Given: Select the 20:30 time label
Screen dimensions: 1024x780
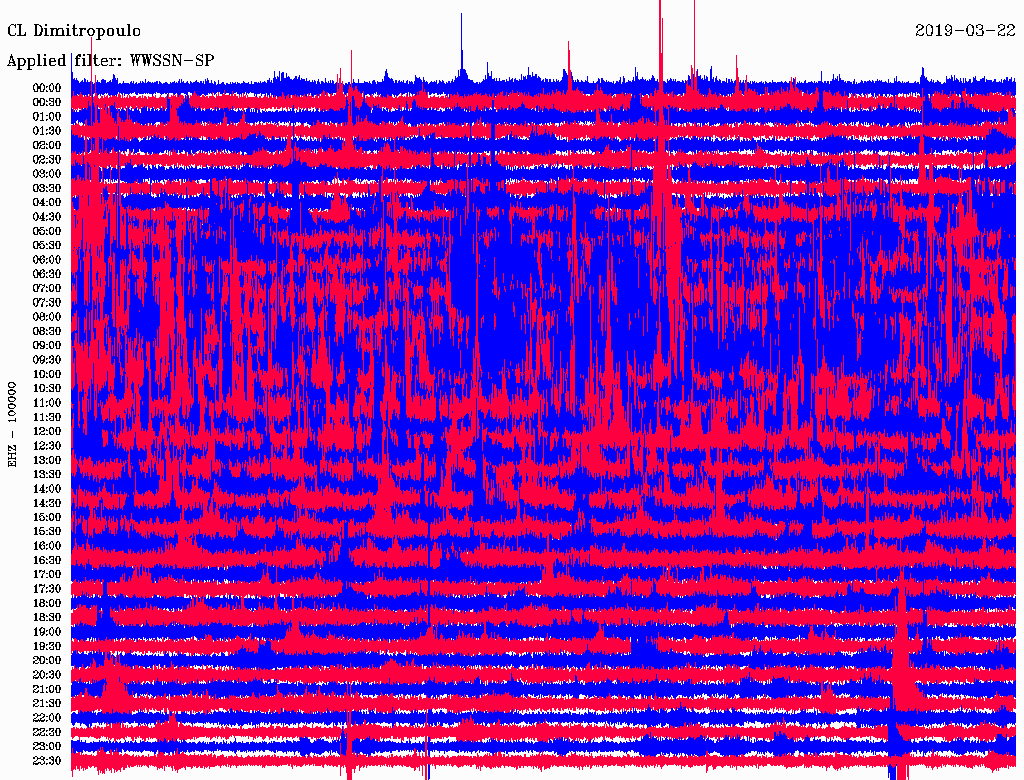Looking at the screenshot, I should (47, 675).
